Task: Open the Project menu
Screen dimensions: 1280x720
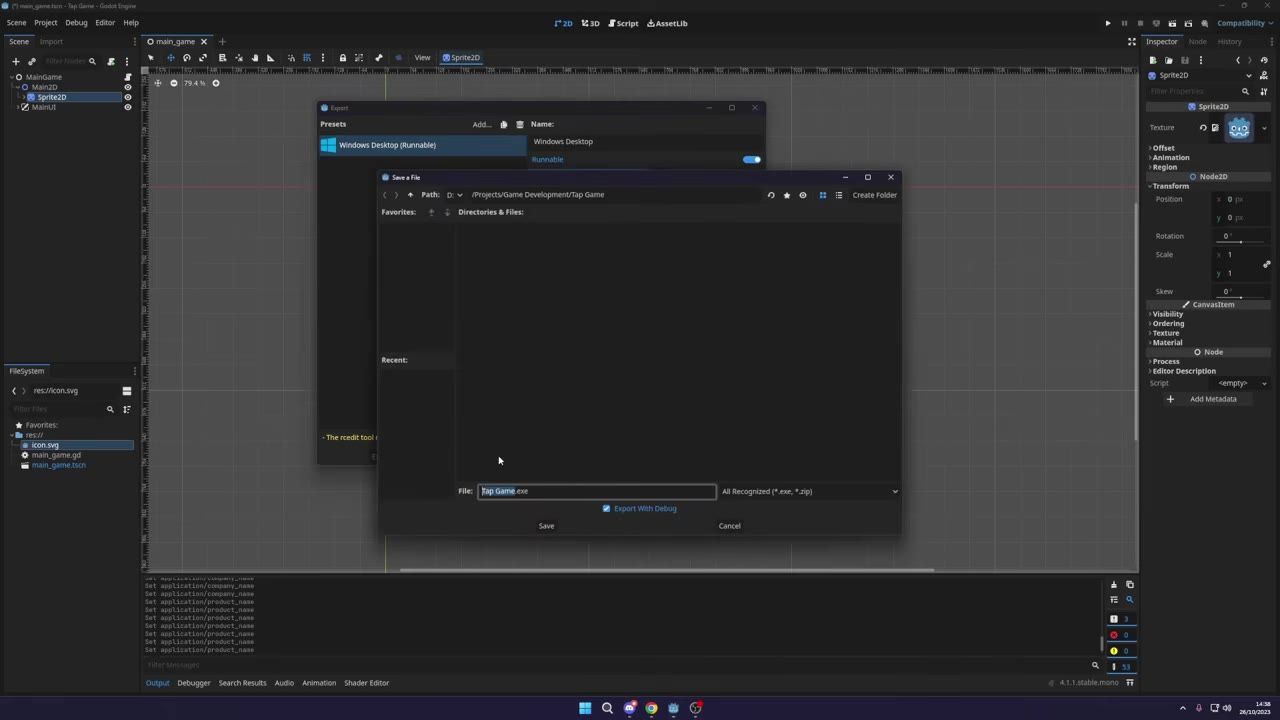Action: (x=46, y=23)
